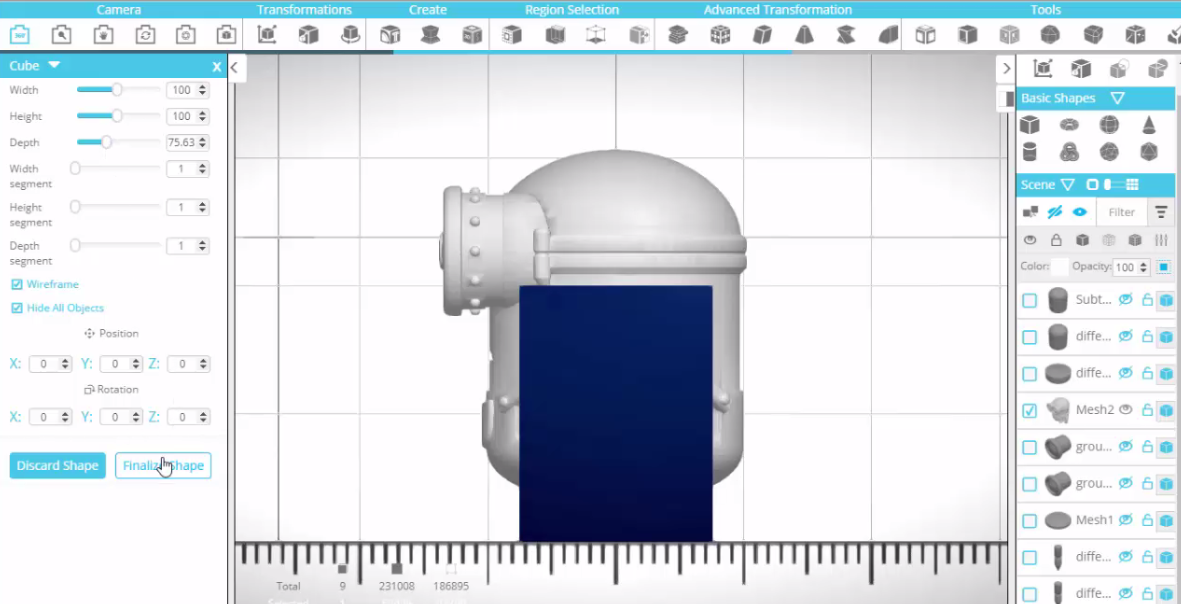Viewport: 1181px width, 604px height.
Task: Toggle visibility eye on Mesh1 row
Action: pos(1125,520)
